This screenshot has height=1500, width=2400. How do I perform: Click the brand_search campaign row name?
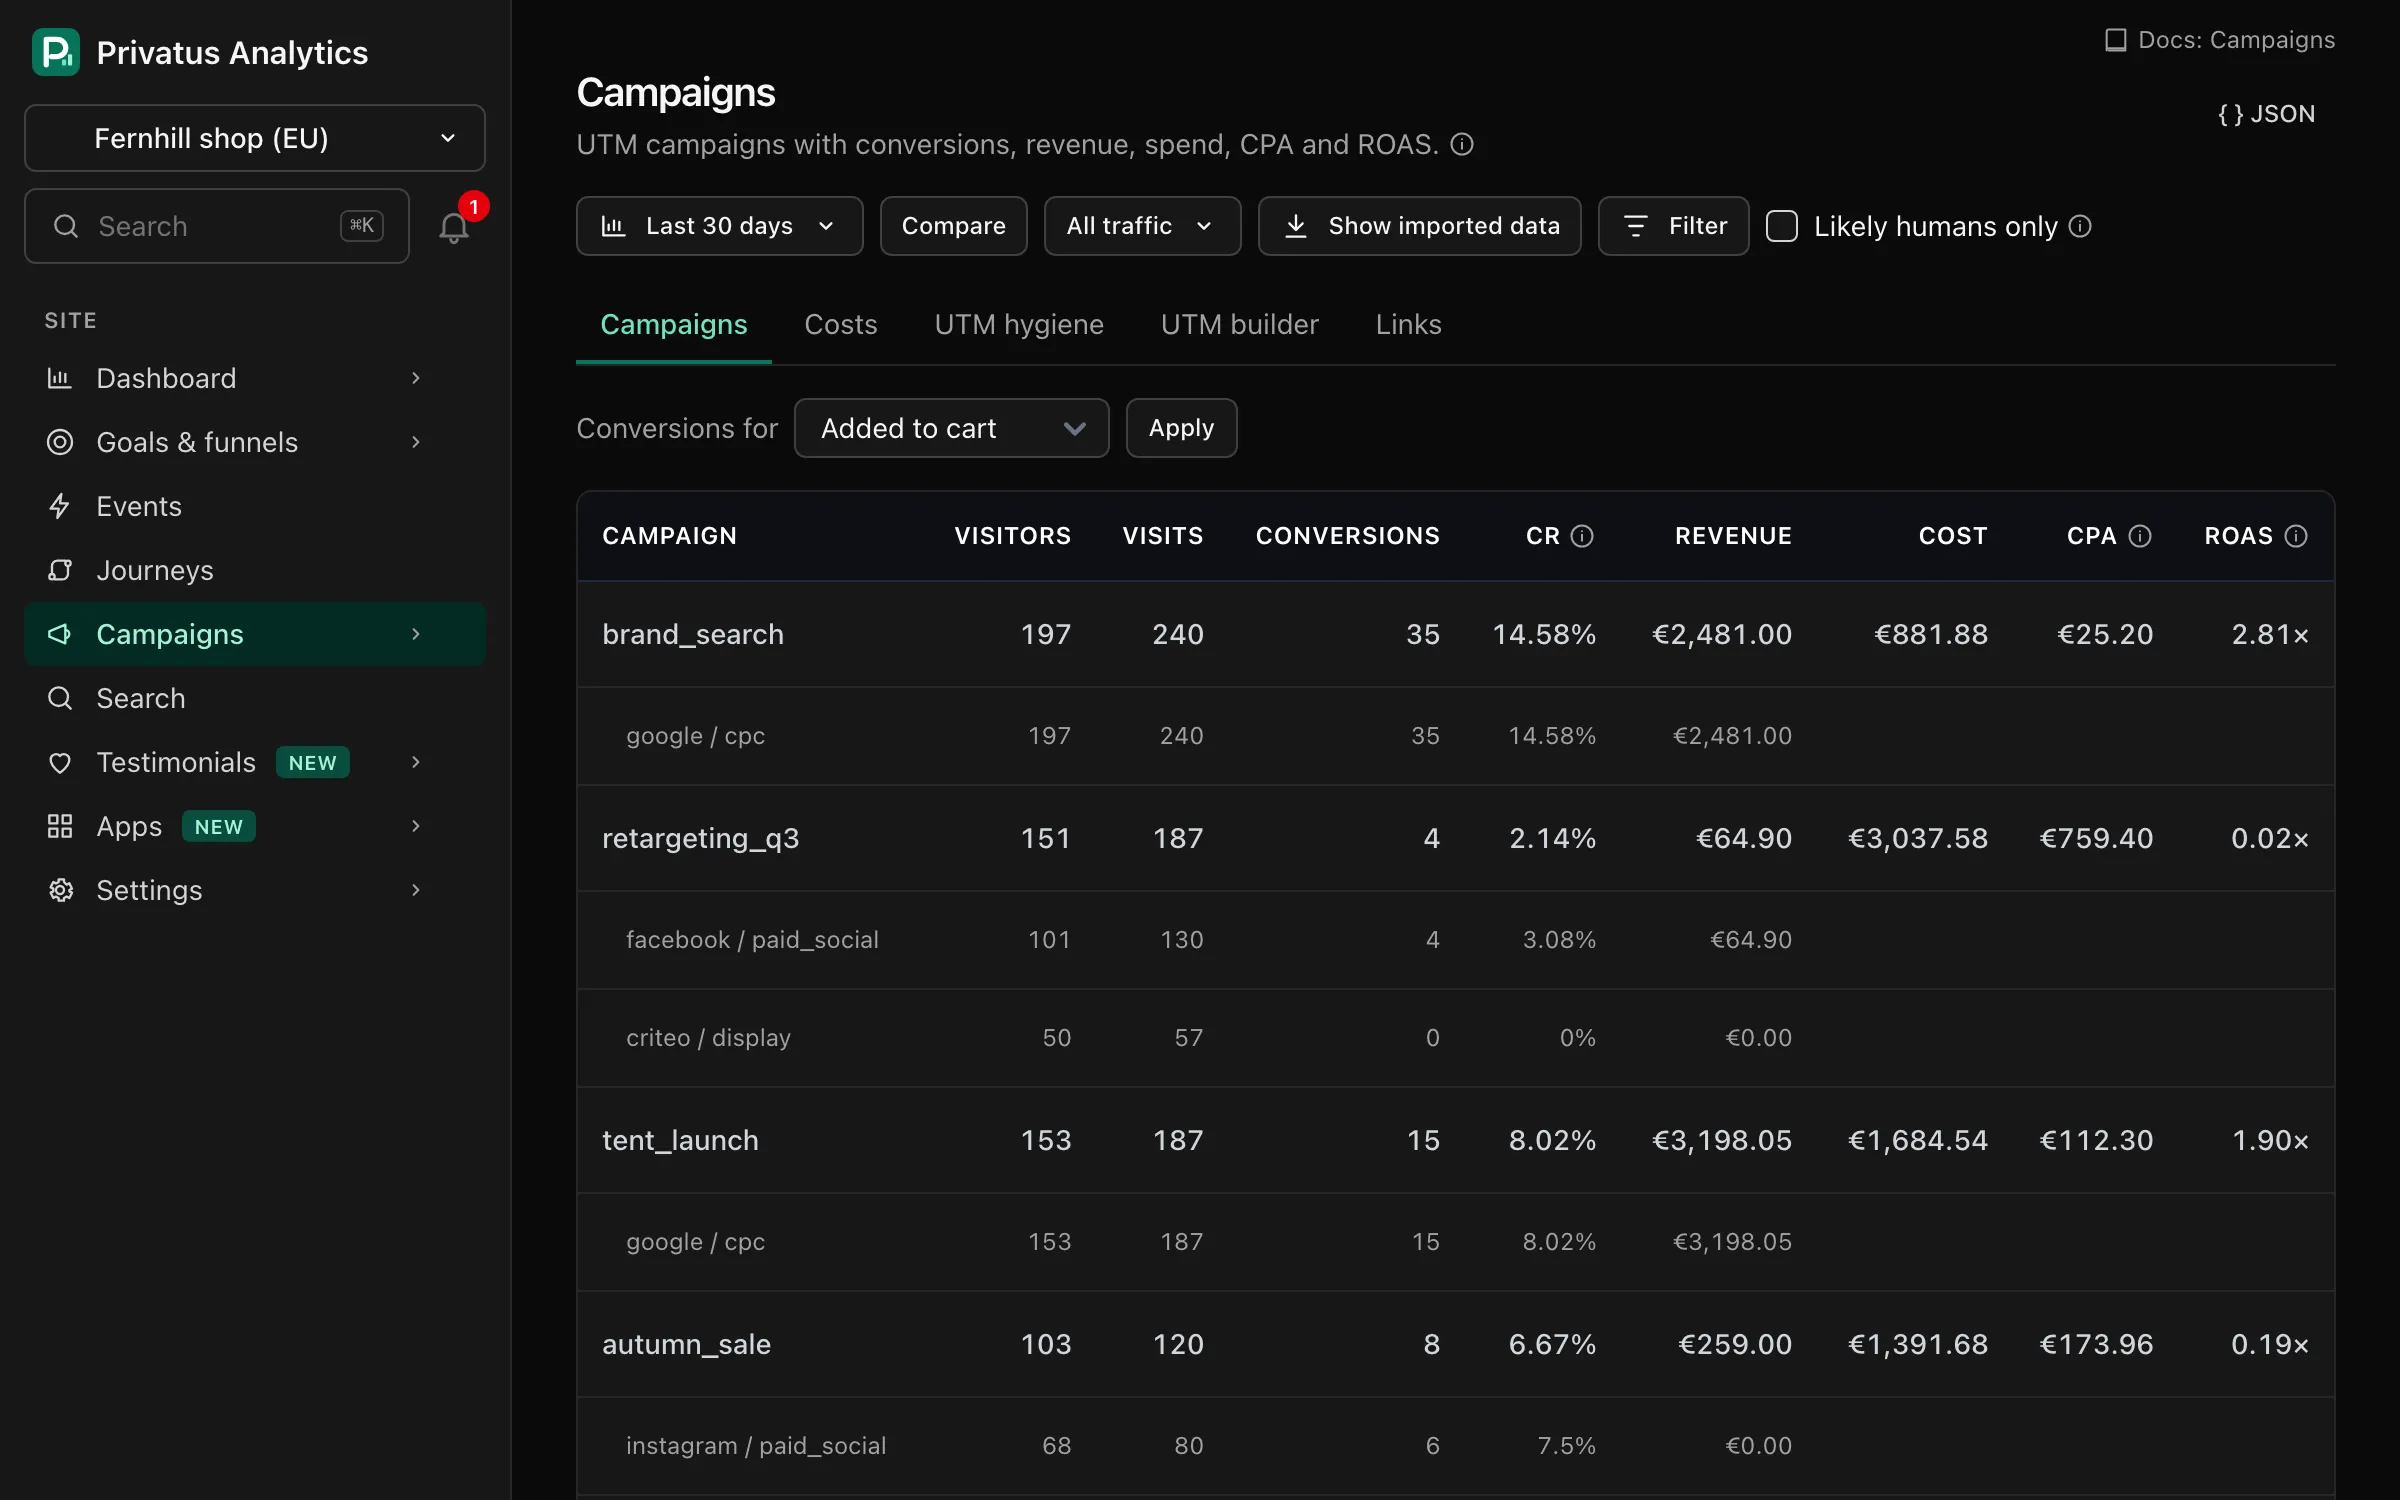693,634
